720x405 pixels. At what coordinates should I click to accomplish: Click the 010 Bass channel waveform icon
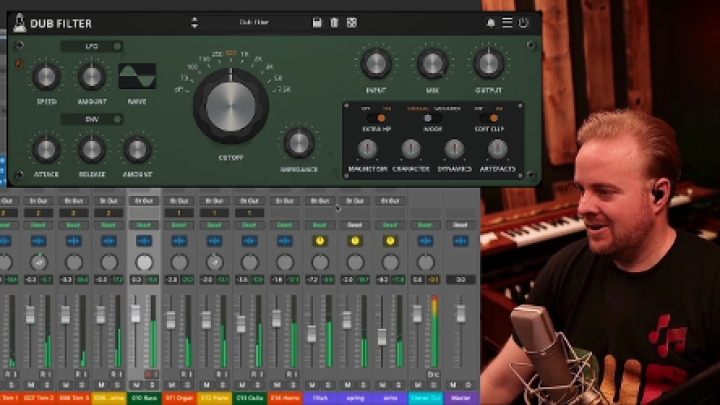pyautogui.click(x=144, y=241)
